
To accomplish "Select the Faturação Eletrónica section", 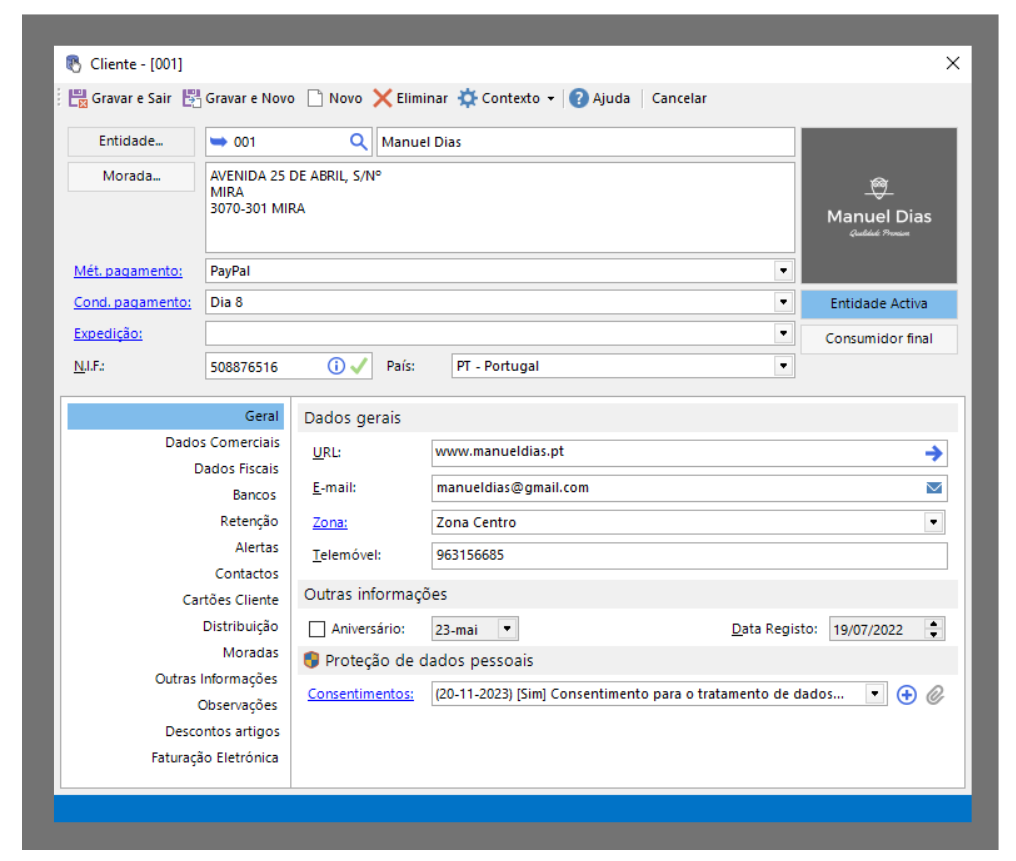I will pos(214,758).
